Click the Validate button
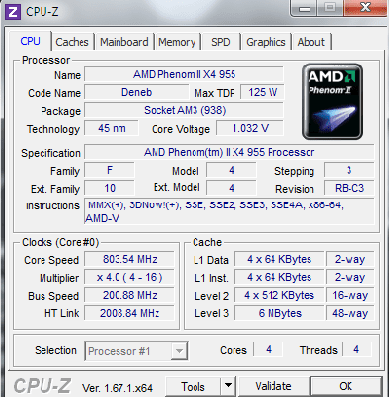 click(x=273, y=386)
